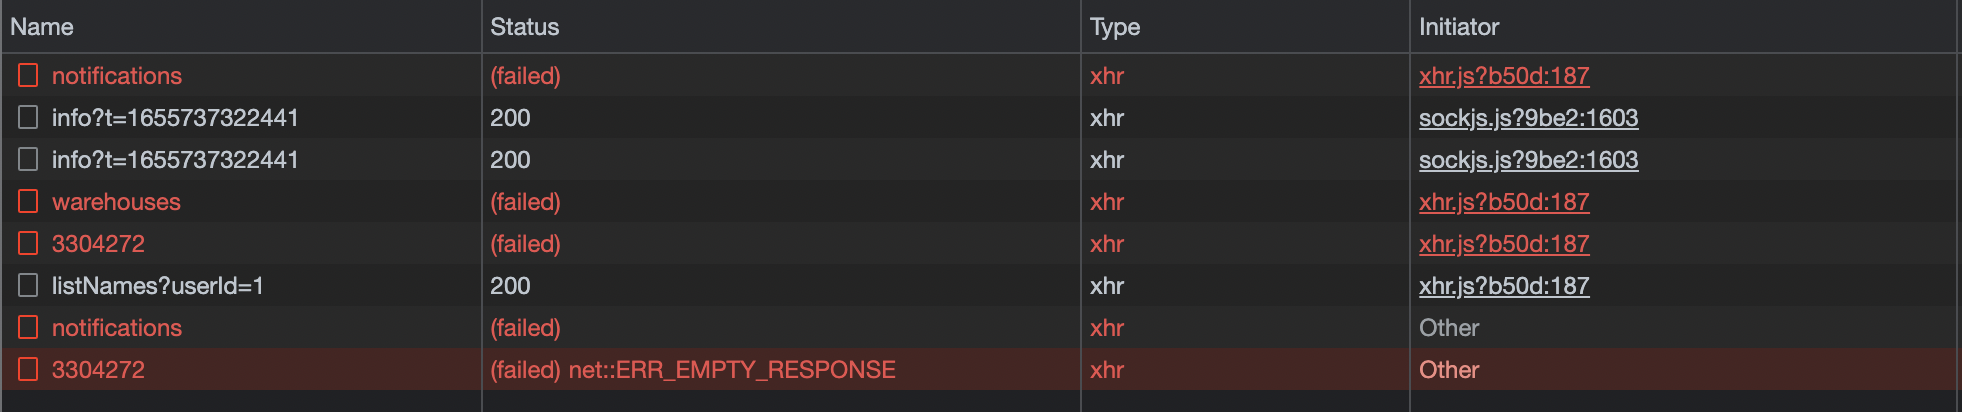The image size is (1962, 412).
Task: Open xhr.js?b50d:187 link on the listNames row
Action: (x=1504, y=286)
